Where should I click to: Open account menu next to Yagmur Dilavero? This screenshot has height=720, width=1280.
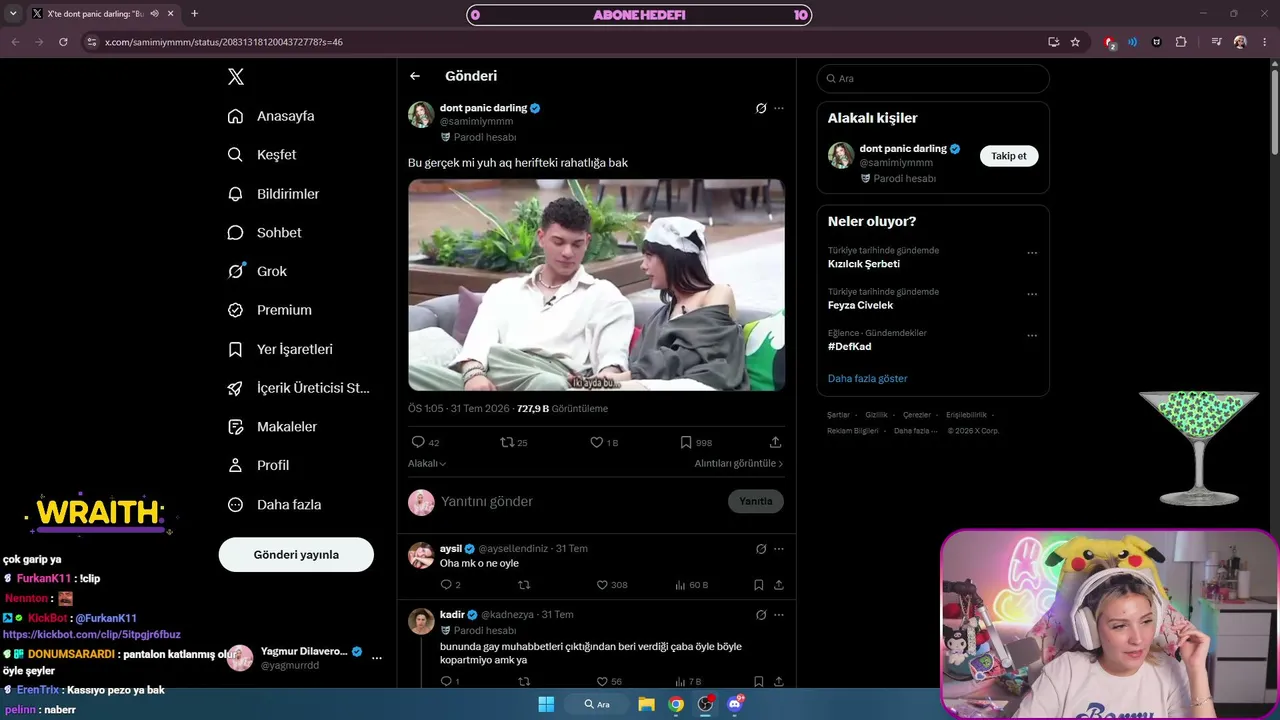[x=377, y=658]
